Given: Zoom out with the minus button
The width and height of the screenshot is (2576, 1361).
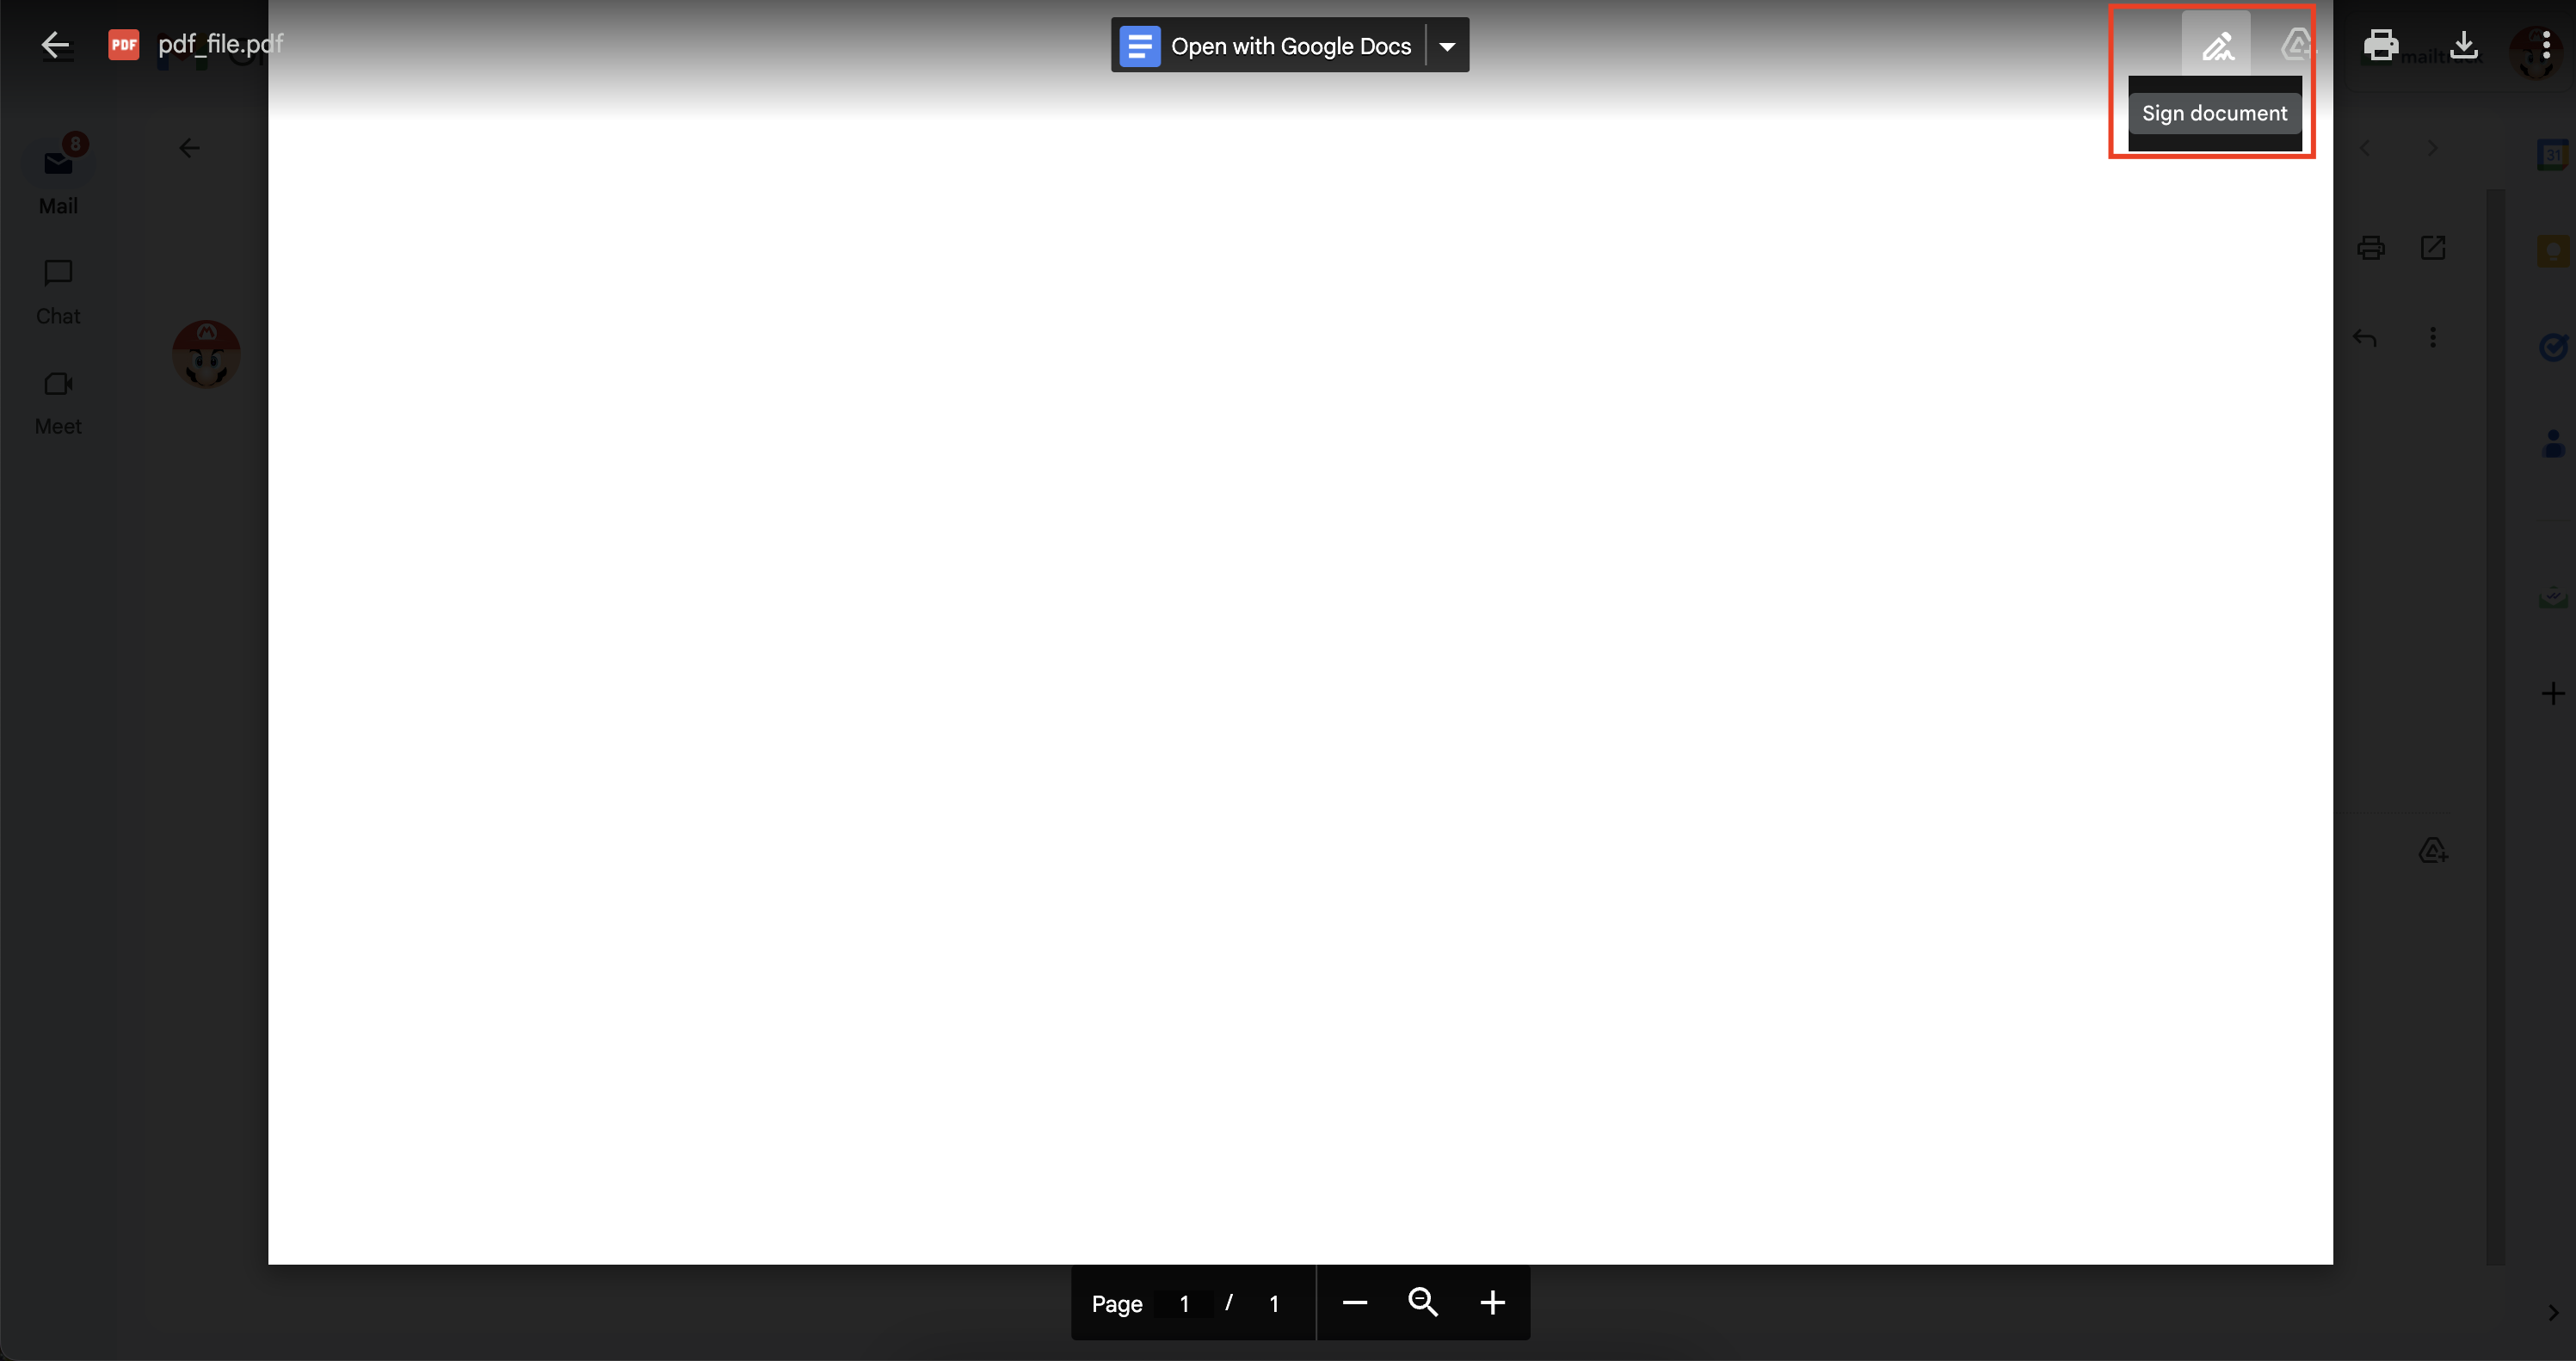Looking at the screenshot, I should tap(1354, 1302).
